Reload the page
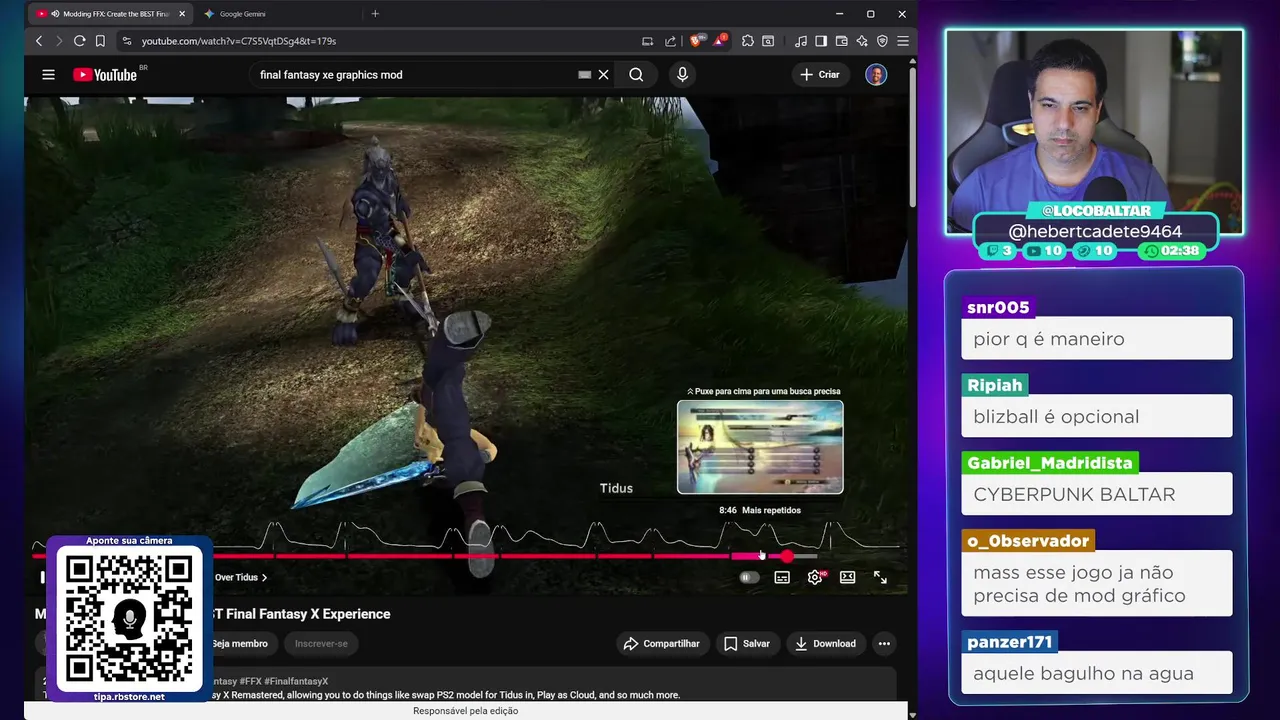The height and width of the screenshot is (720, 1280). 79,41
